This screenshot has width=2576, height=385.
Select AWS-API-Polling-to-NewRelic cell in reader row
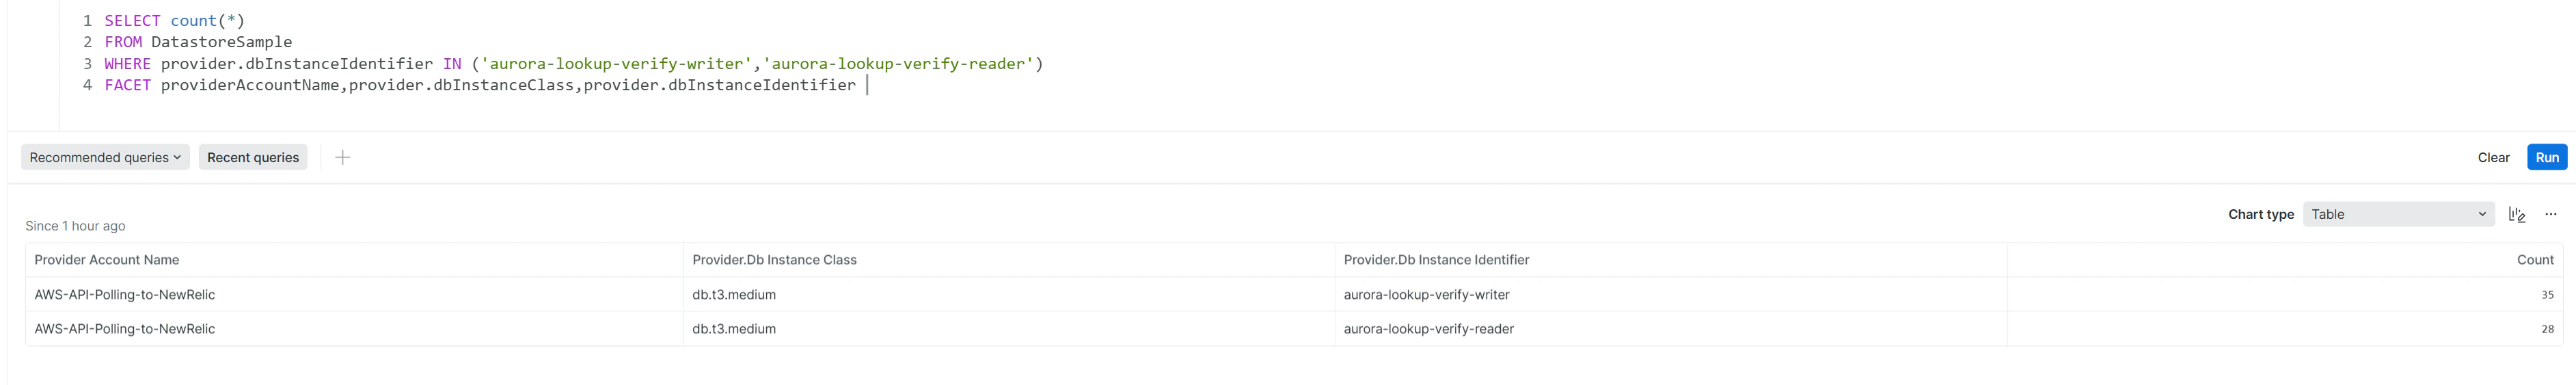(x=354, y=329)
